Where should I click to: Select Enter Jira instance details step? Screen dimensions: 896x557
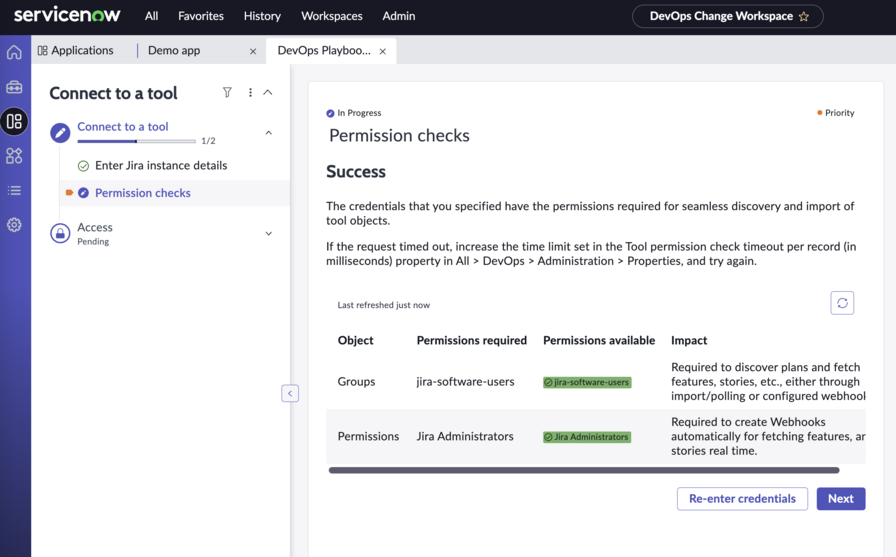point(161,166)
